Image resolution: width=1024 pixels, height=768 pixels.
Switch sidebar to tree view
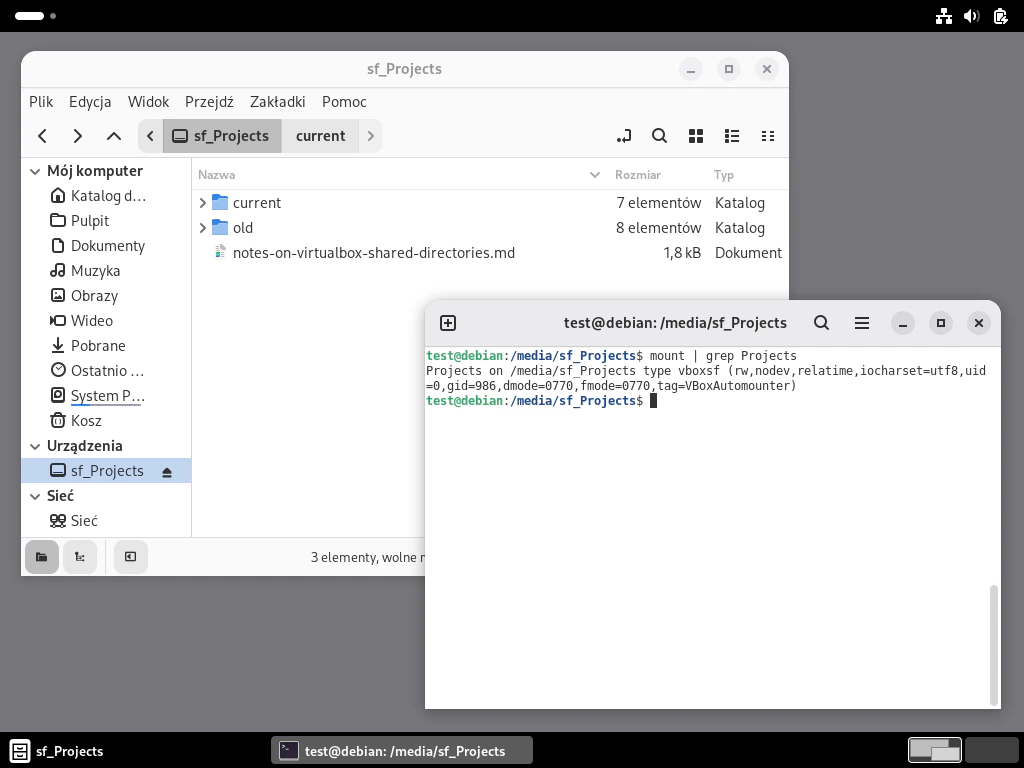(80, 557)
